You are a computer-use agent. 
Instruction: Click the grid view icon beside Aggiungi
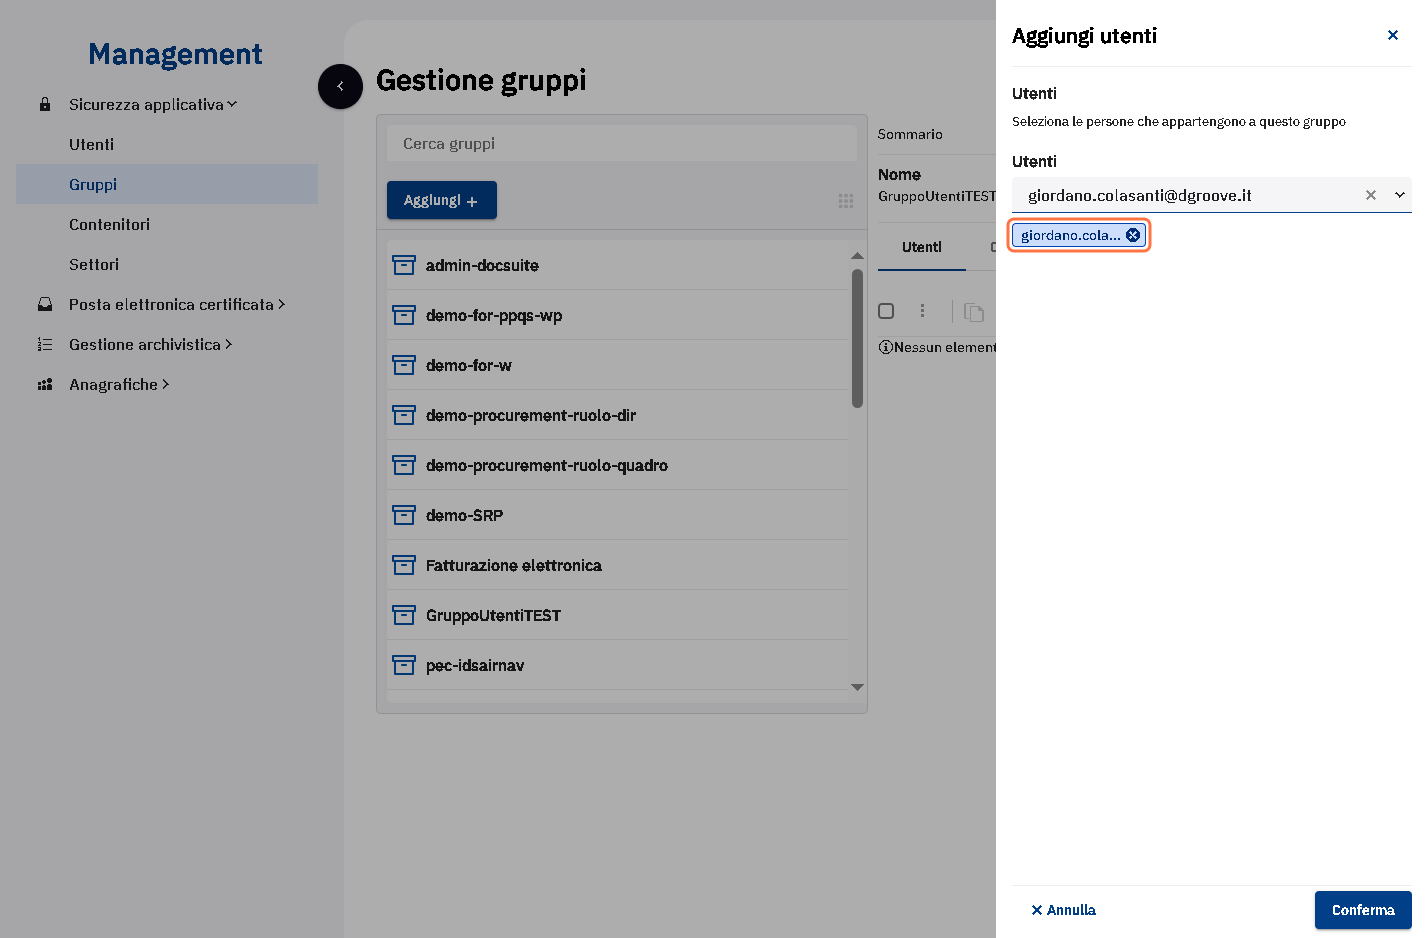[846, 201]
